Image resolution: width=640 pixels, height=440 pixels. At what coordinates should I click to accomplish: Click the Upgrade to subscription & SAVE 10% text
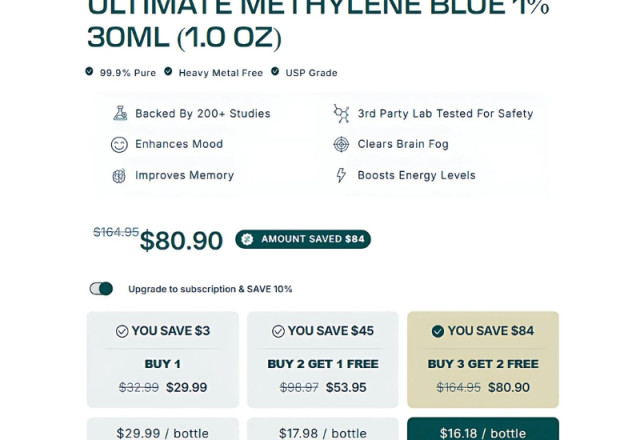pos(210,289)
